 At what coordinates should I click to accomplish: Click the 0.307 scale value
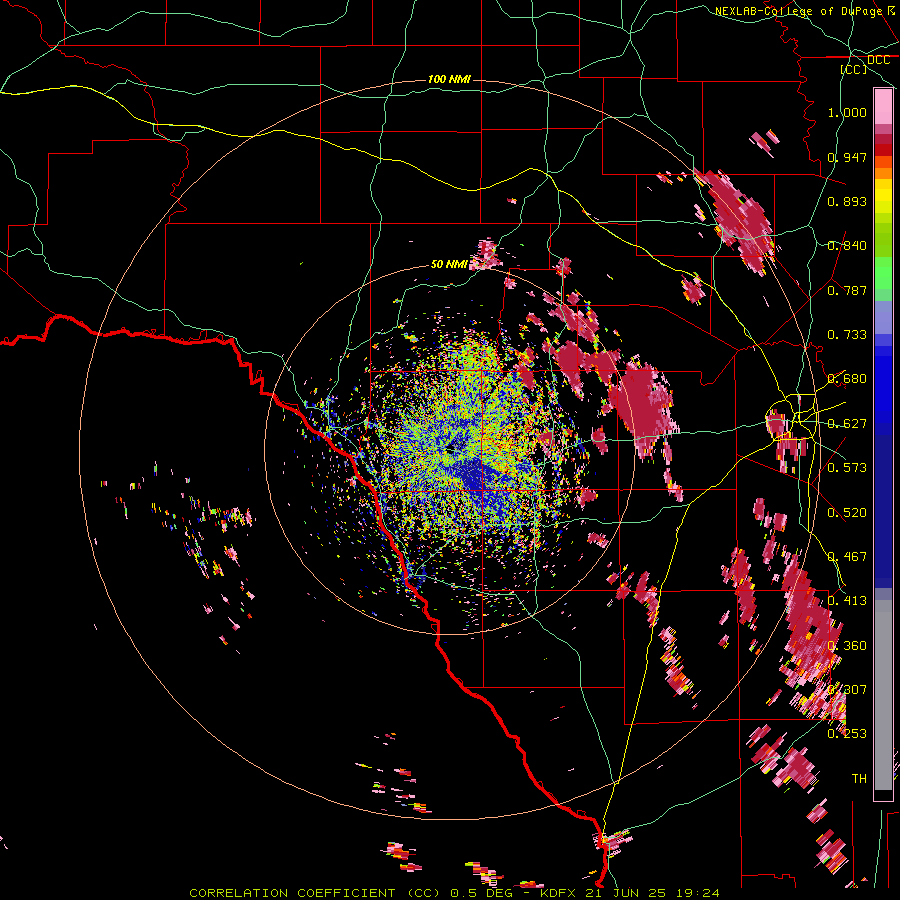[x=847, y=690]
